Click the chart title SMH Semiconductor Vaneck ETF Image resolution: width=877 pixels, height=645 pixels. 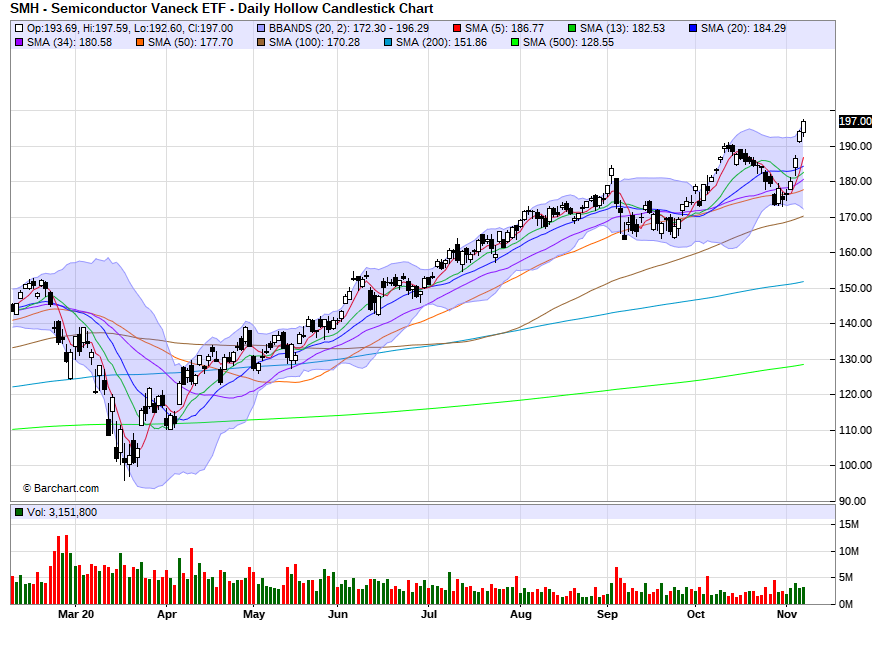[221, 8]
